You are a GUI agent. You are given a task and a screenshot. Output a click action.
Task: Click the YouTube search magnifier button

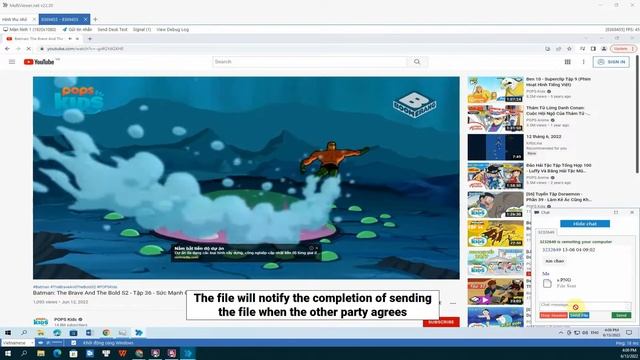click(x=417, y=62)
